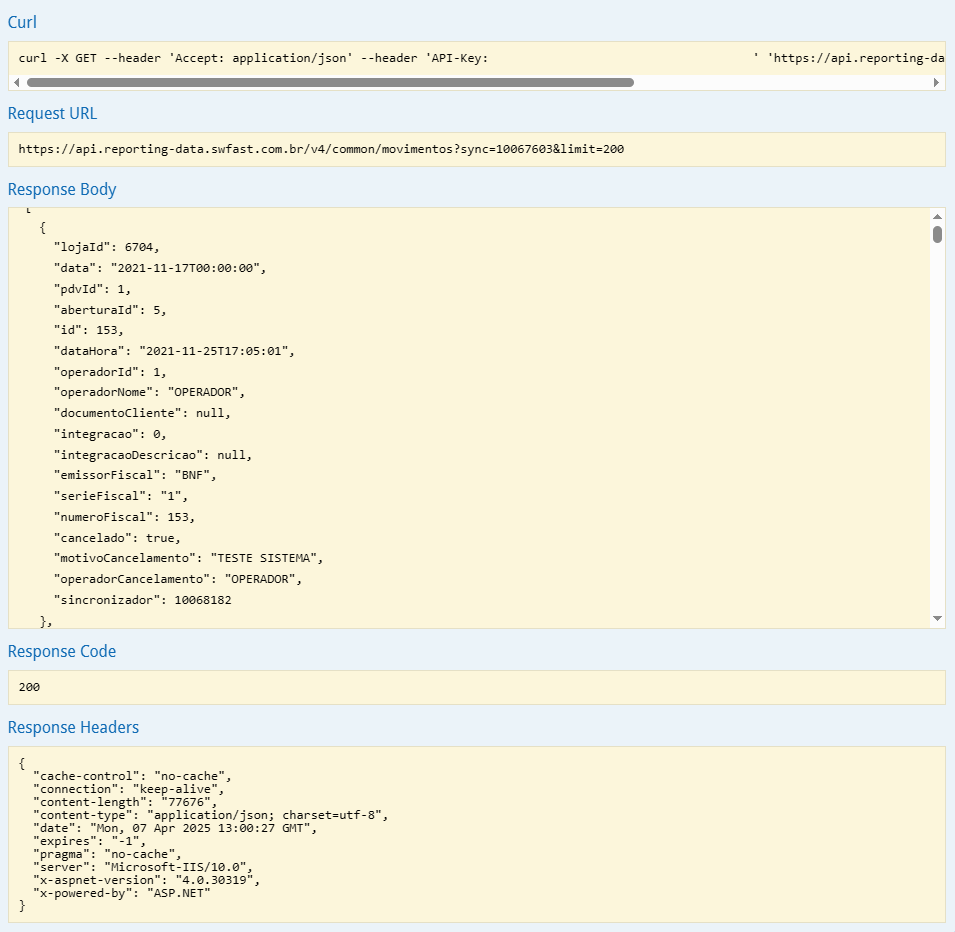
Task: Click the Response Headers heading
Action: click(x=73, y=727)
